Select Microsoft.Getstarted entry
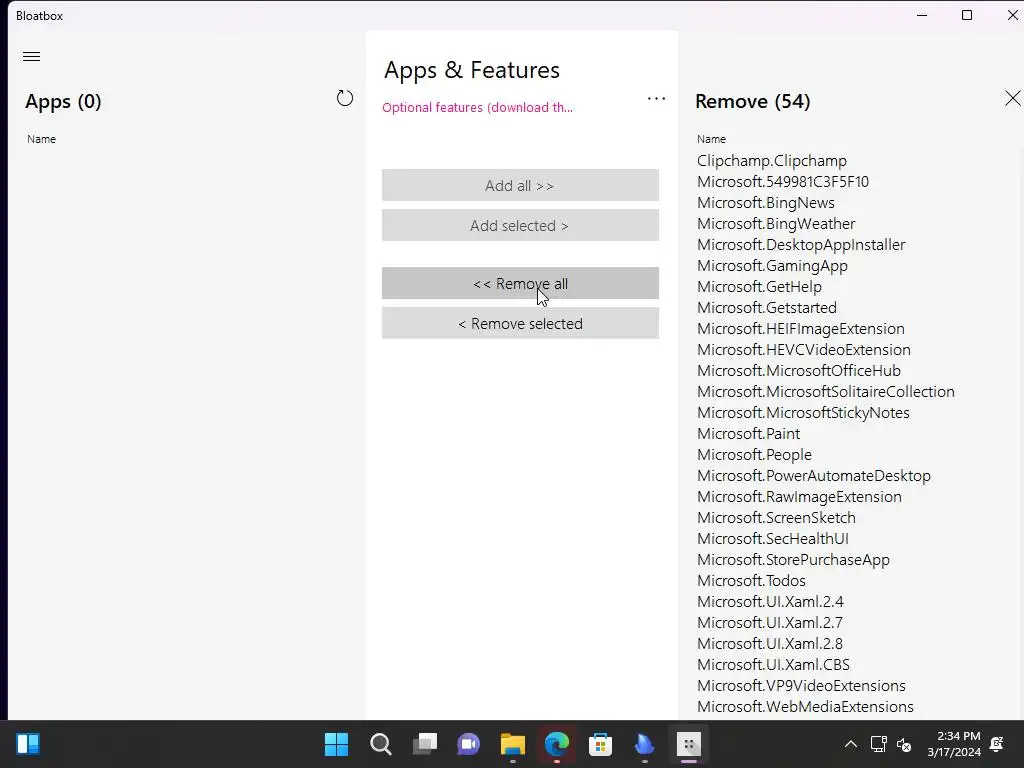 pos(766,308)
